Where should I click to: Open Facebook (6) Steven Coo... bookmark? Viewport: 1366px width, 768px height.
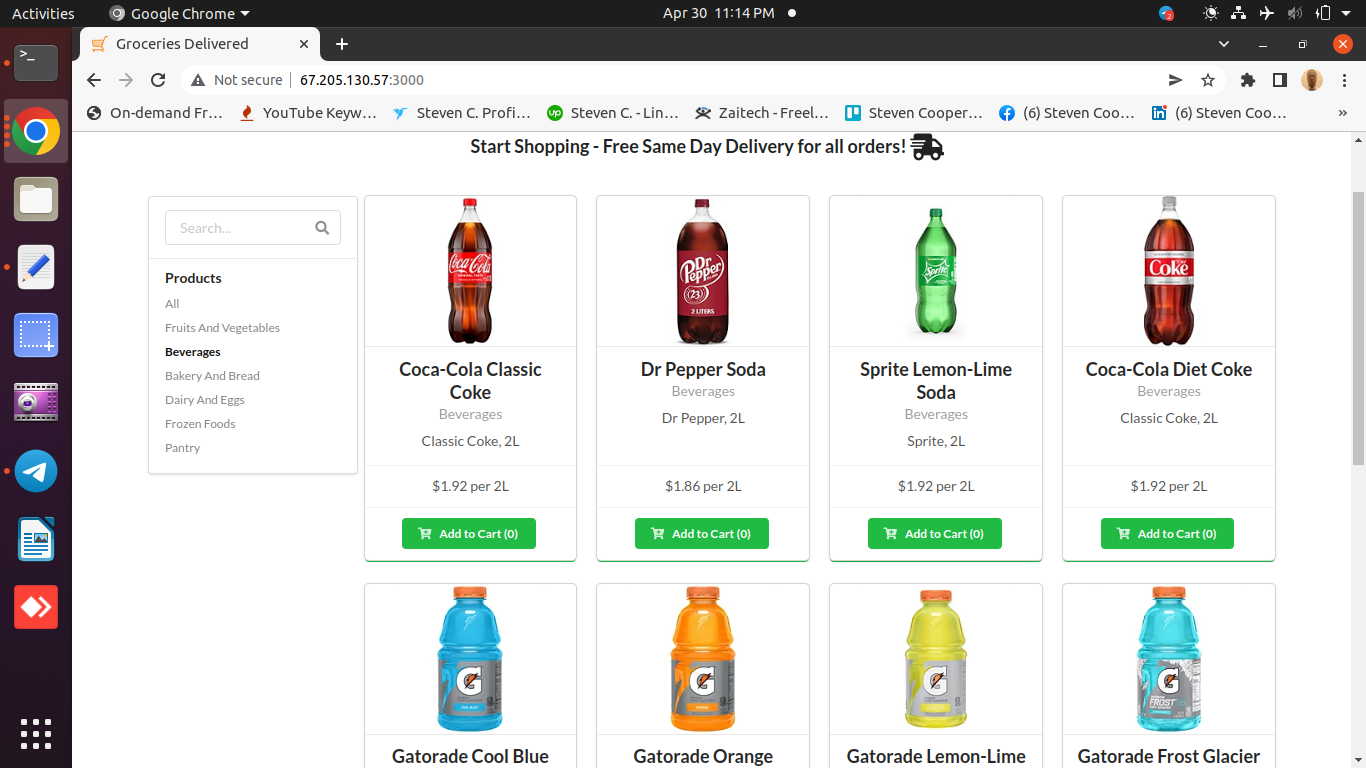(1067, 113)
